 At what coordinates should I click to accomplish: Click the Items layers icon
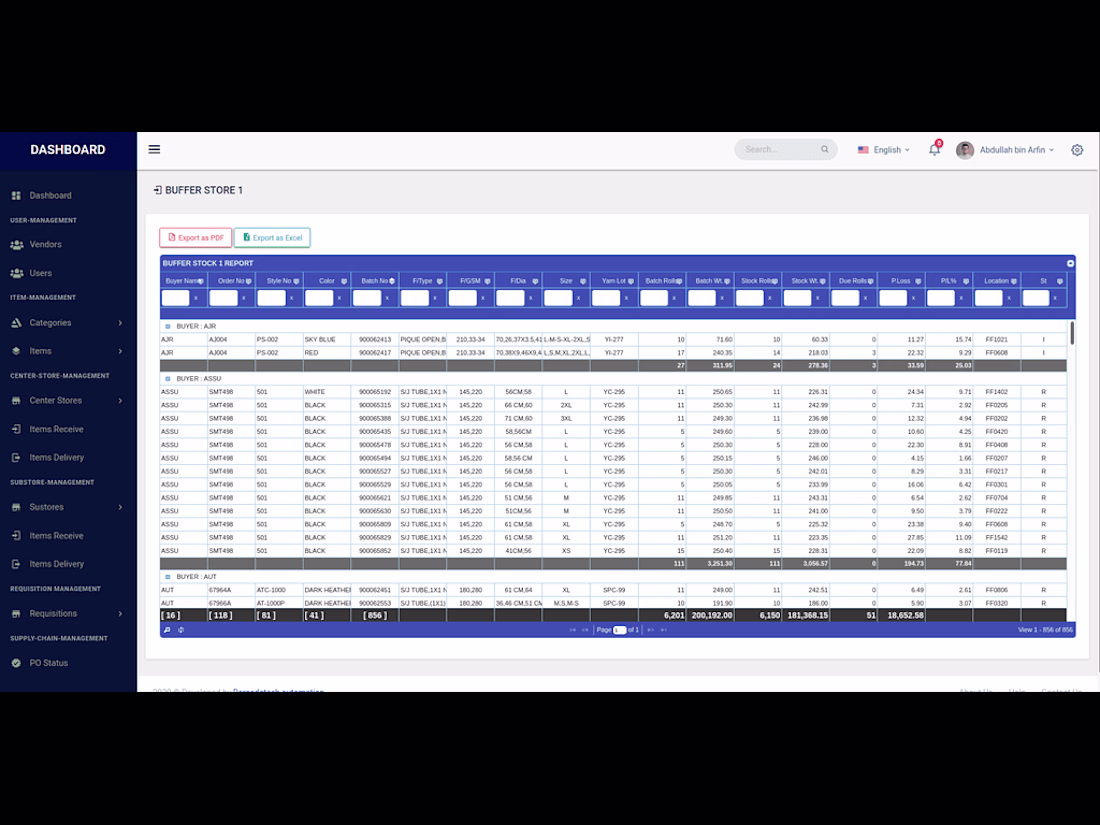click(16, 351)
